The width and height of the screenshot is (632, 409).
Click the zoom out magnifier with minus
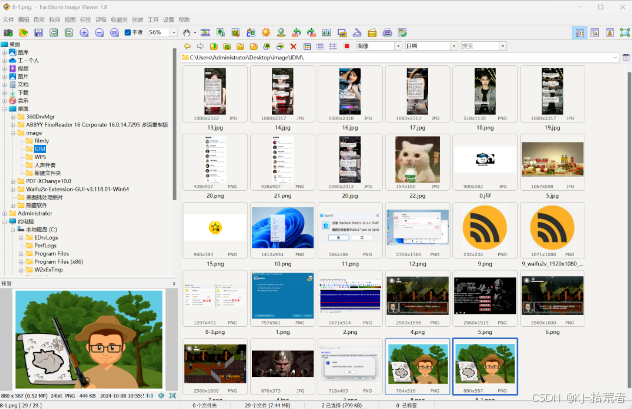click(x=99, y=33)
